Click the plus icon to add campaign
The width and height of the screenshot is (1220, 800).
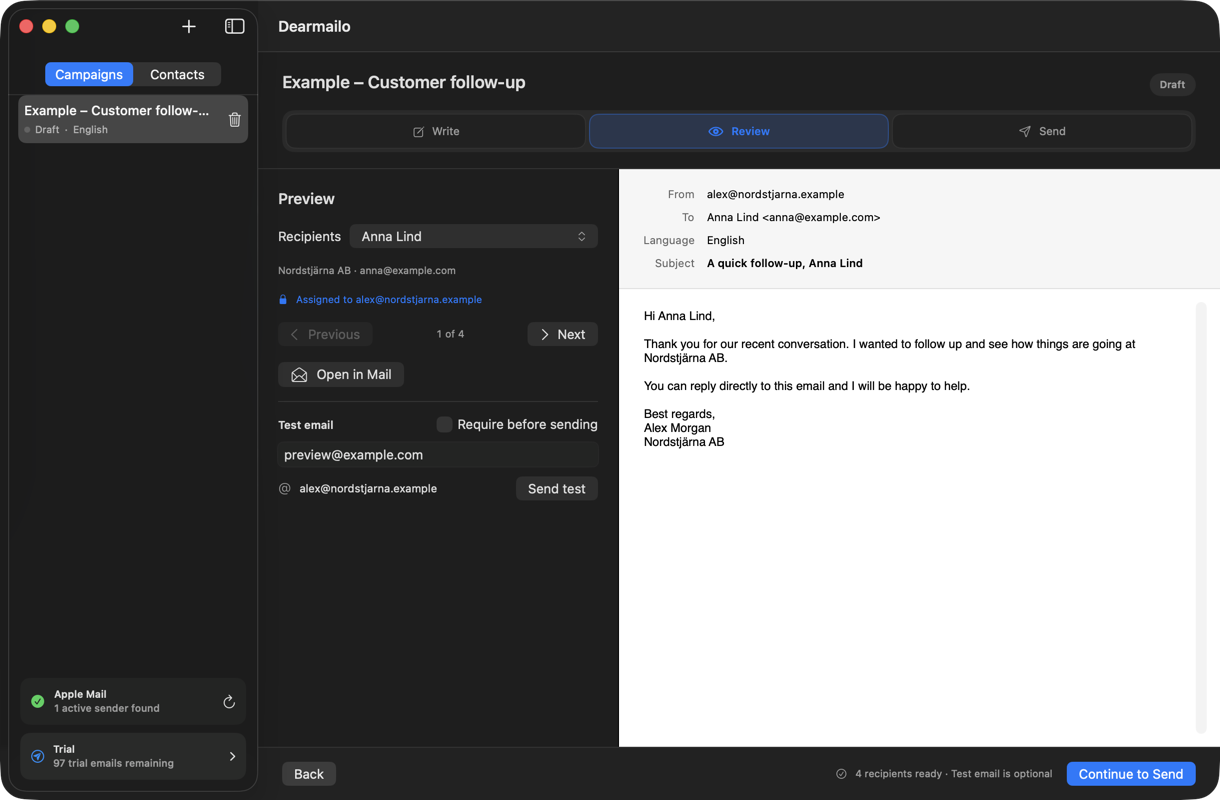coord(189,27)
